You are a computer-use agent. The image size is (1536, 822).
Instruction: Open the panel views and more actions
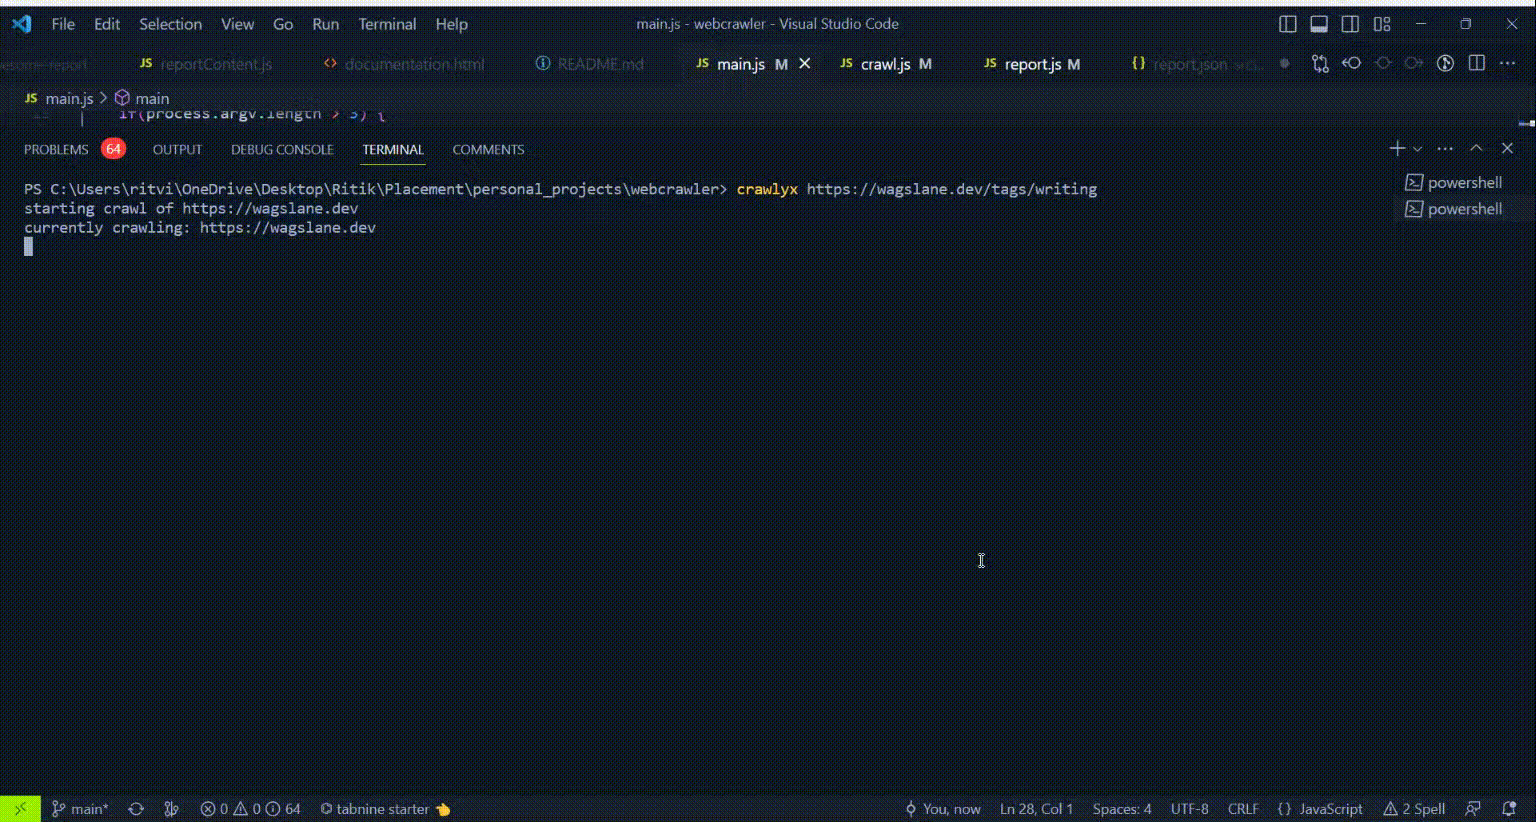(1445, 148)
